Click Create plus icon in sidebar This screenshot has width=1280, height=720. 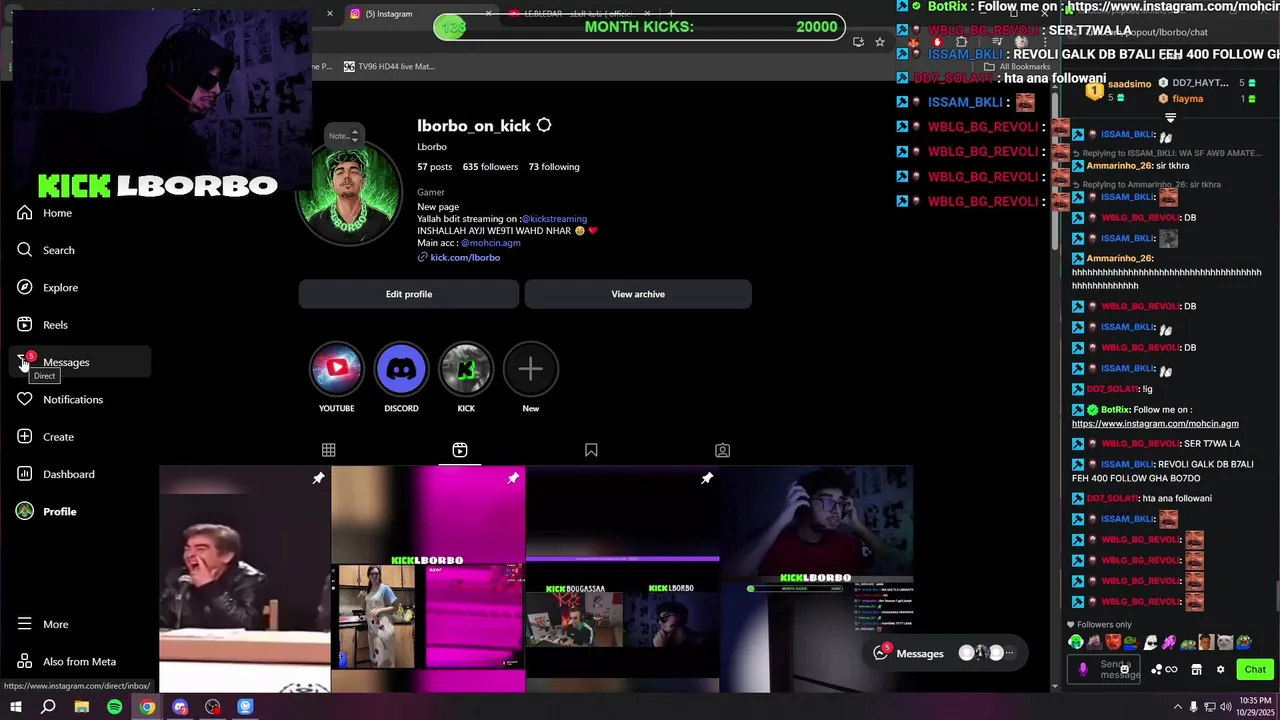(x=25, y=437)
